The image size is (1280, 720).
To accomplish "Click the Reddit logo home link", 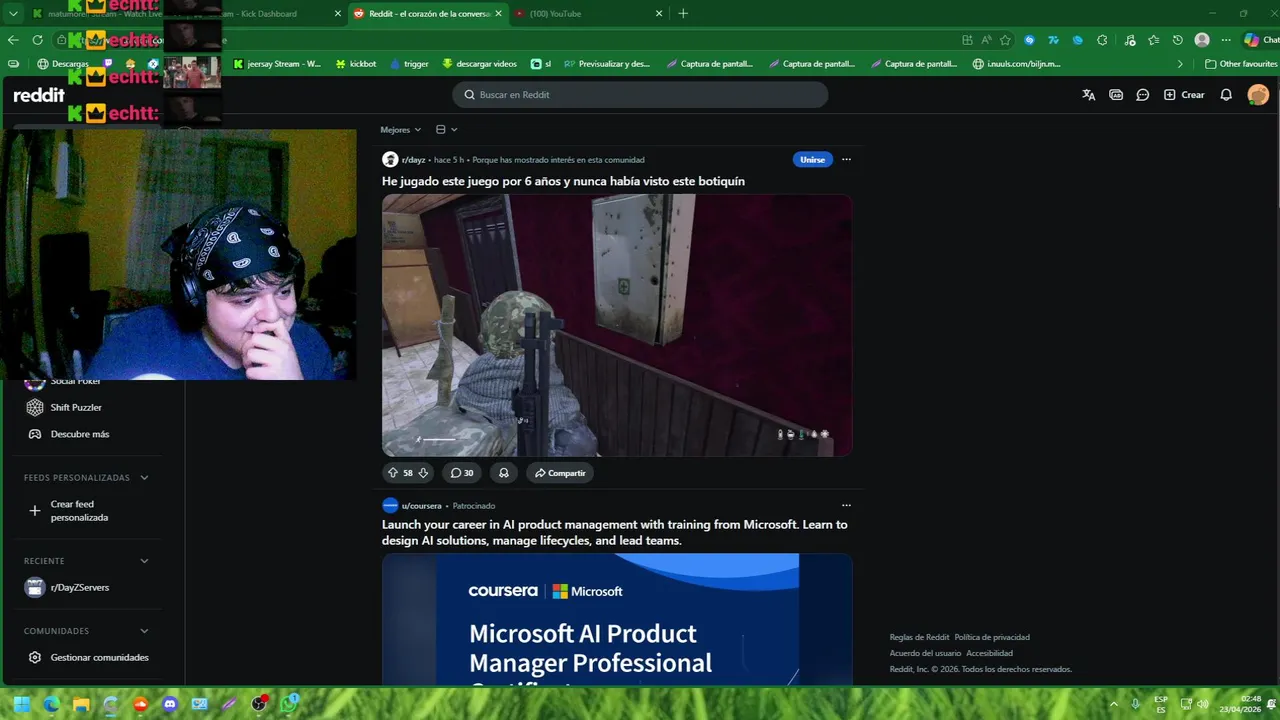I will tap(39, 95).
